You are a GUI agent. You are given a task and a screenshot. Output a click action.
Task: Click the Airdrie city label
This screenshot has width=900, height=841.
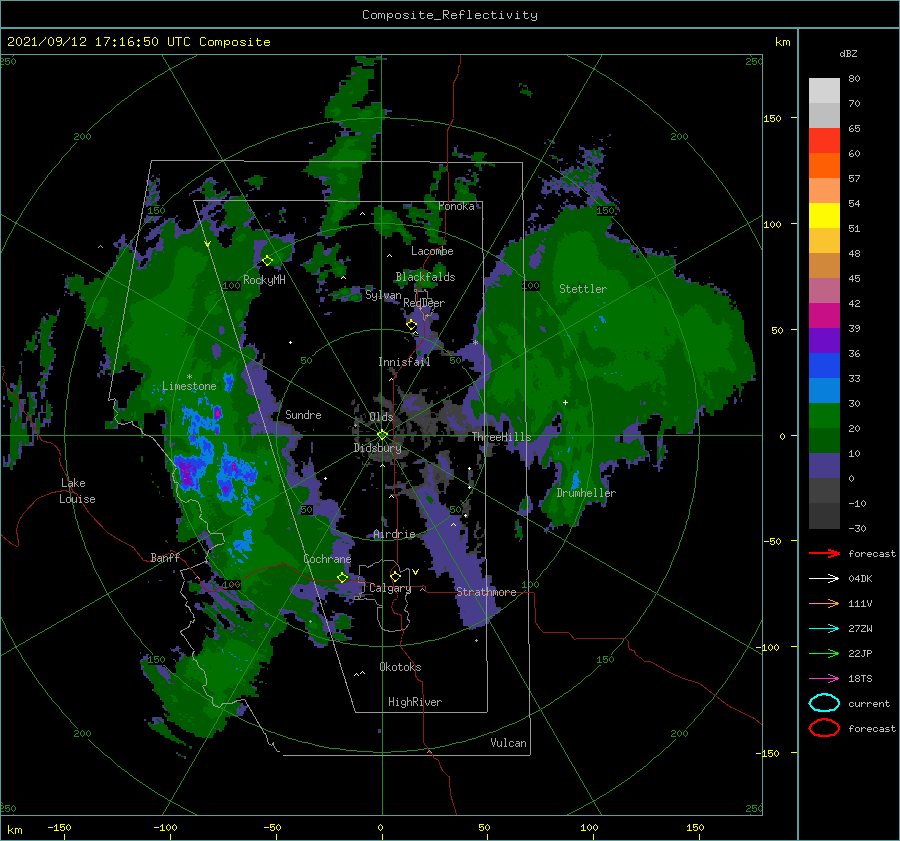click(x=394, y=534)
